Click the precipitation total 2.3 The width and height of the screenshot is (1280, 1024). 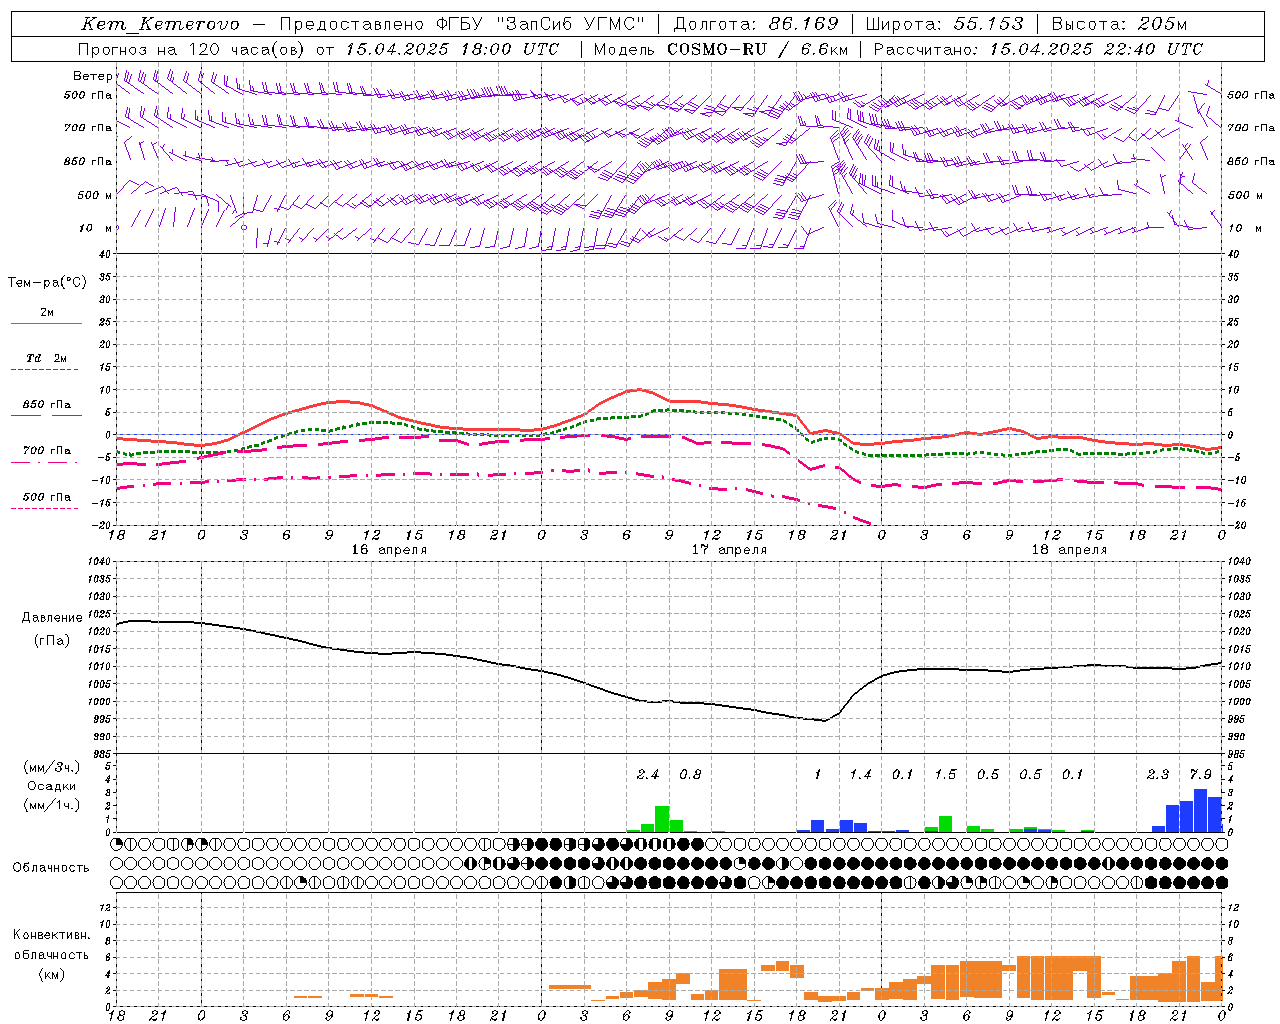(x=1158, y=775)
